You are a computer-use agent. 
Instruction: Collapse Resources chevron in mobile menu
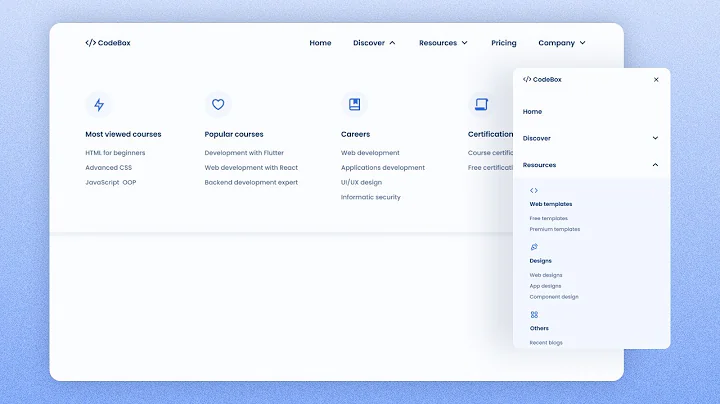pos(655,165)
